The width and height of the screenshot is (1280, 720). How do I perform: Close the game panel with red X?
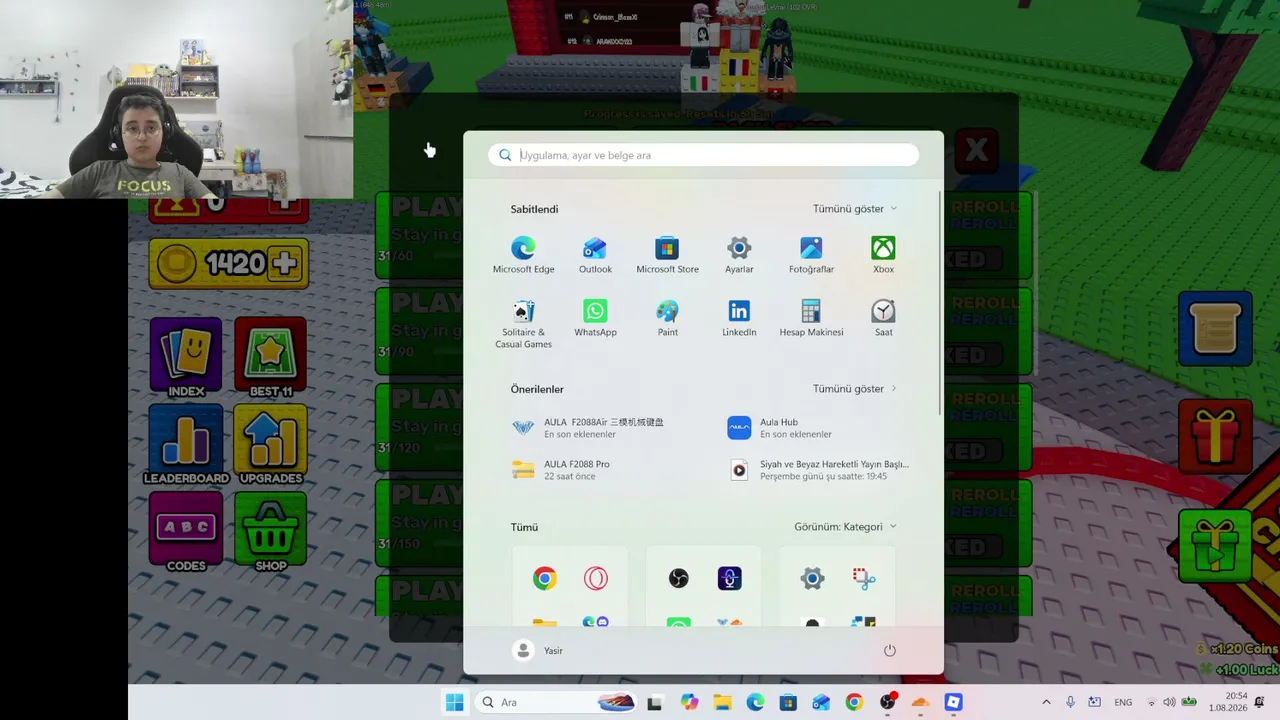point(976,151)
